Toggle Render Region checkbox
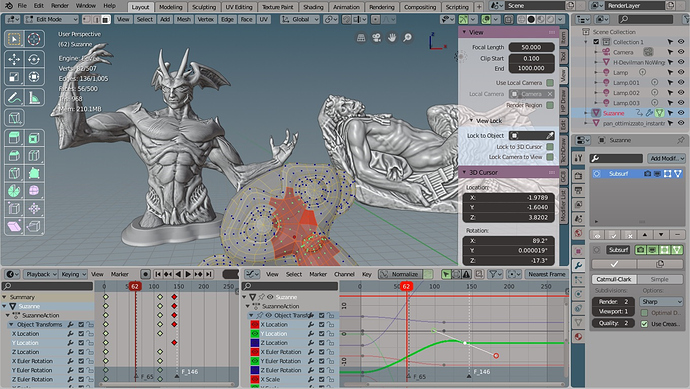Viewport: 690px width, 389px height. tap(550, 105)
